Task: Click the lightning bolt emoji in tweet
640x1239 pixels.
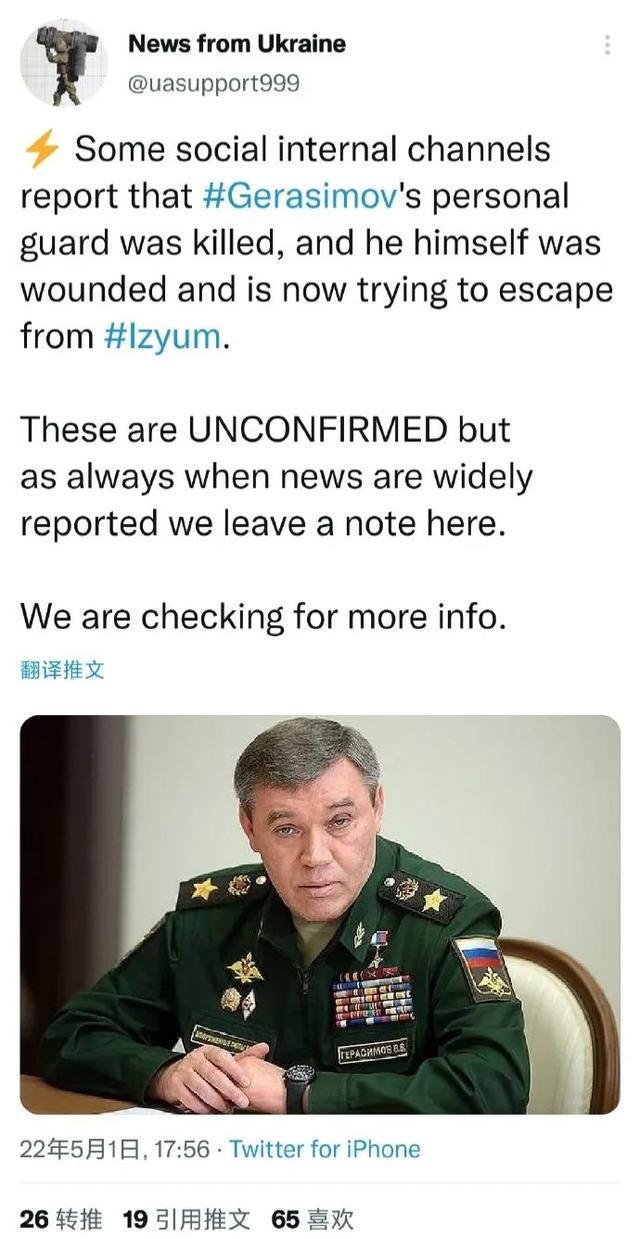Action: click(41, 150)
